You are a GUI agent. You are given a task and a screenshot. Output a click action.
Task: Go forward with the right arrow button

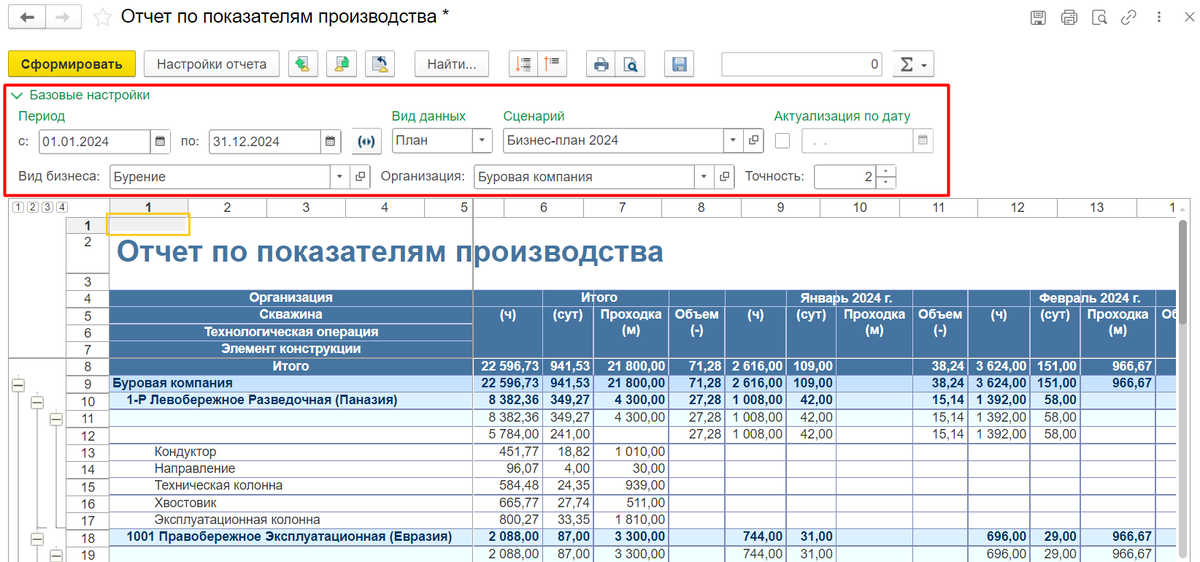click(x=63, y=17)
